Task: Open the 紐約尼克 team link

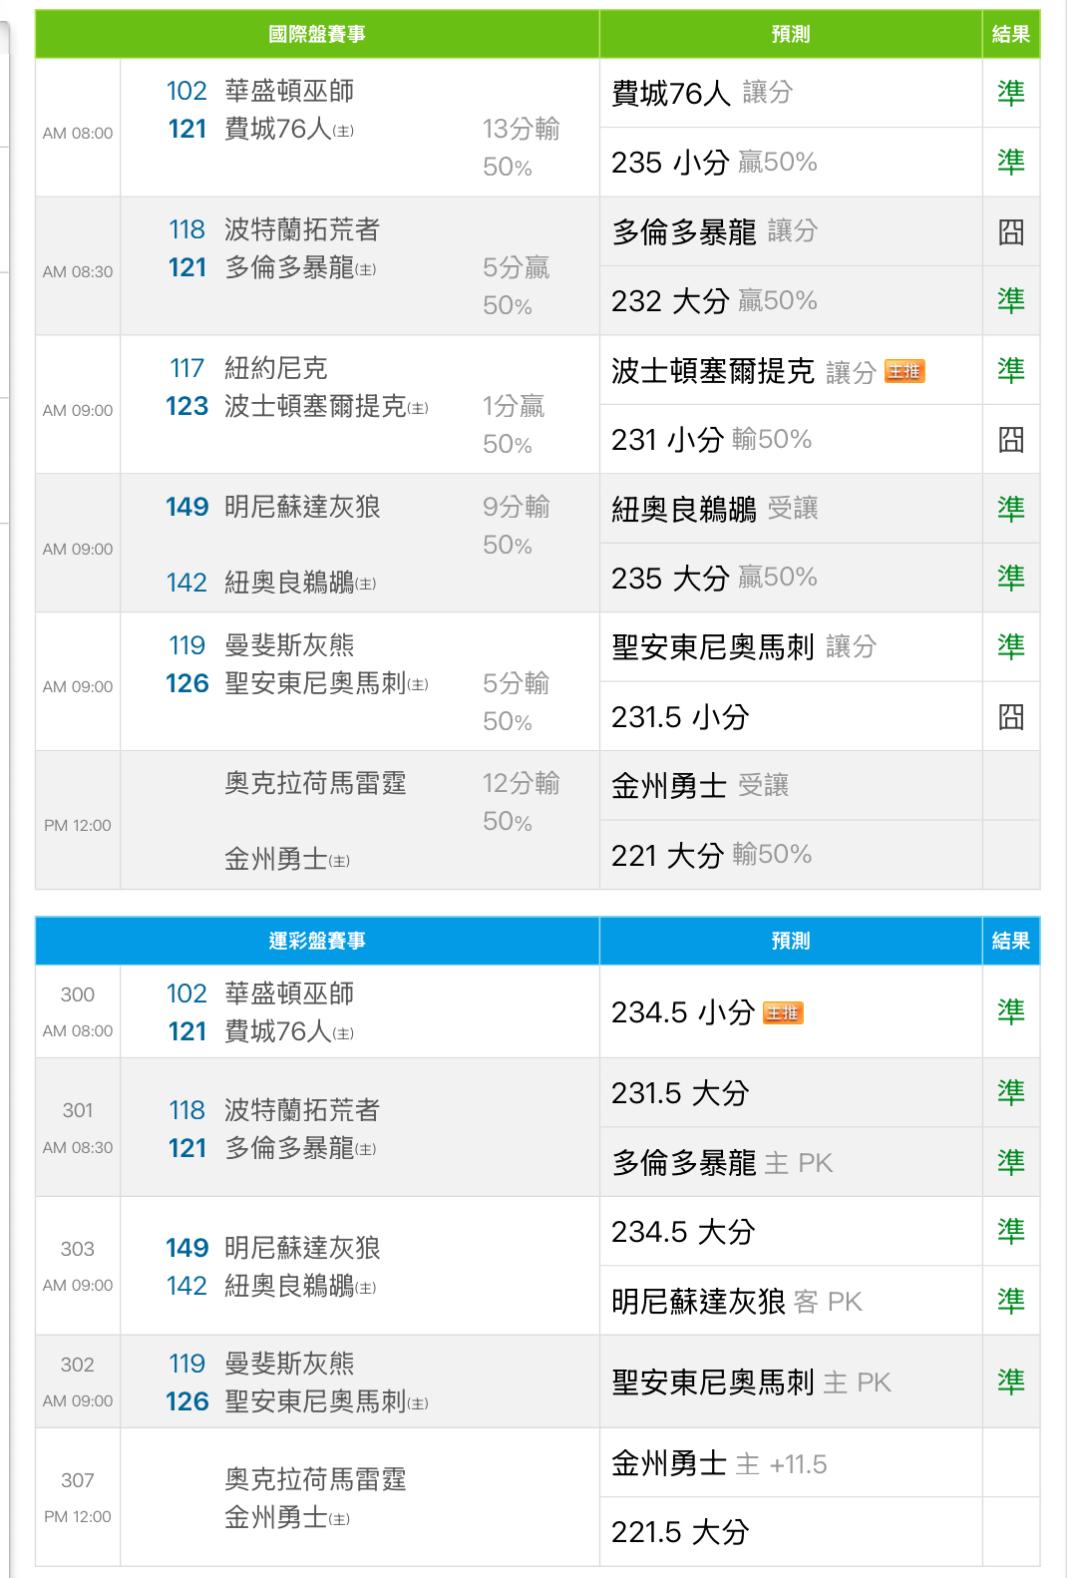Action: [276, 368]
